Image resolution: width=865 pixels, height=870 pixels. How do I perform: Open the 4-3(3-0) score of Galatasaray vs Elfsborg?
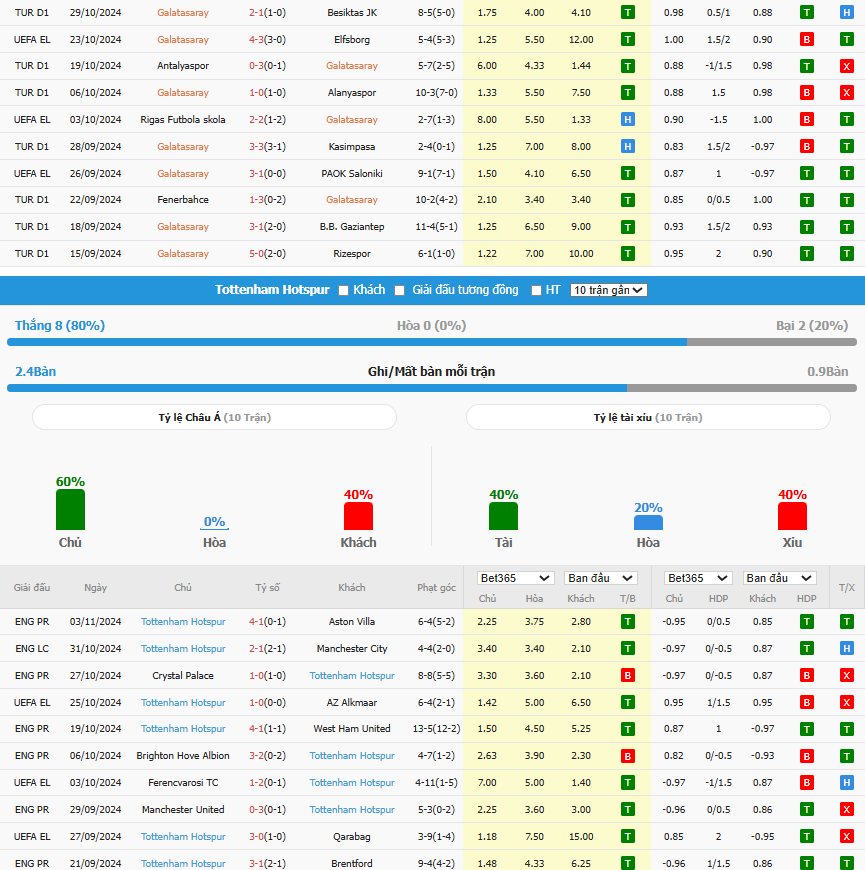(267, 40)
